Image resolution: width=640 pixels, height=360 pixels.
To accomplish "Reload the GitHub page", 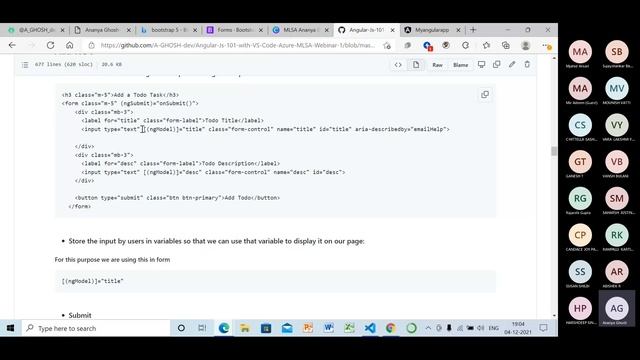I will (x=50, y=45).
